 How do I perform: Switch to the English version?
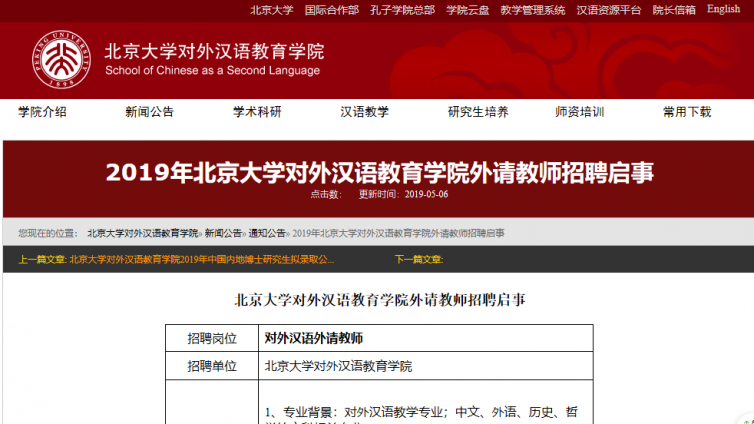point(723,9)
